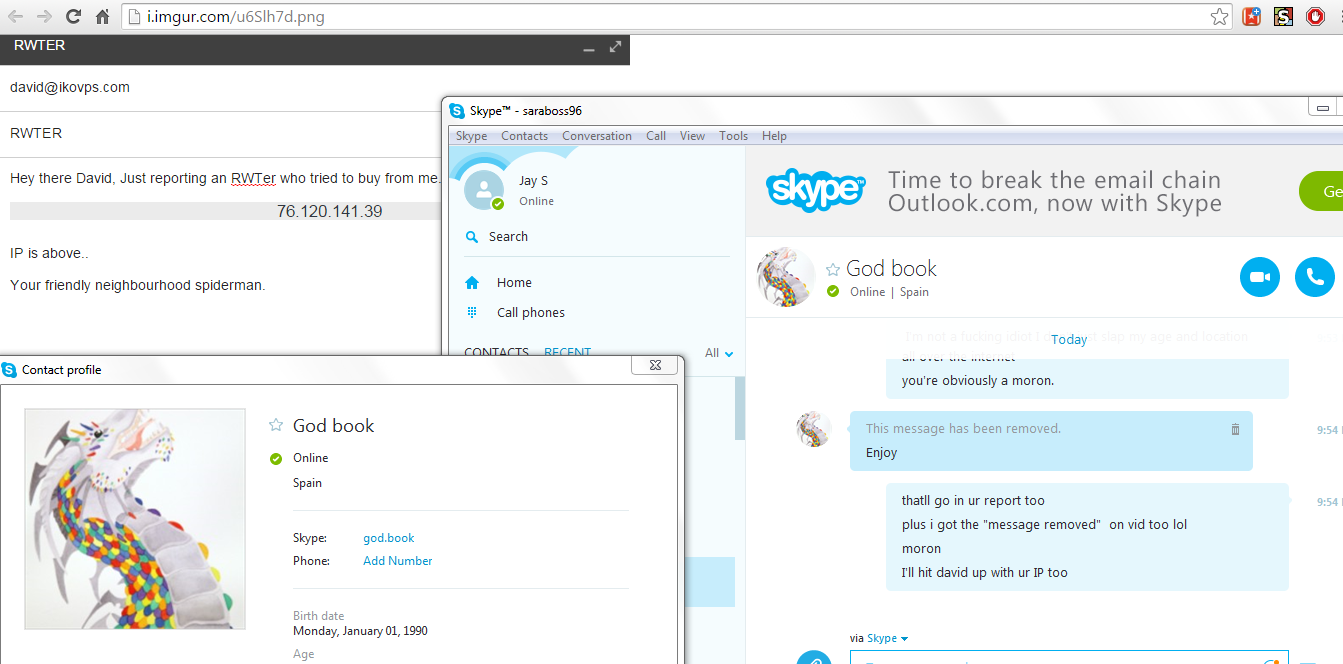The image size is (1343, 664).
Task: Expand the All contacts filter dropdown
Action: point(719,353)
